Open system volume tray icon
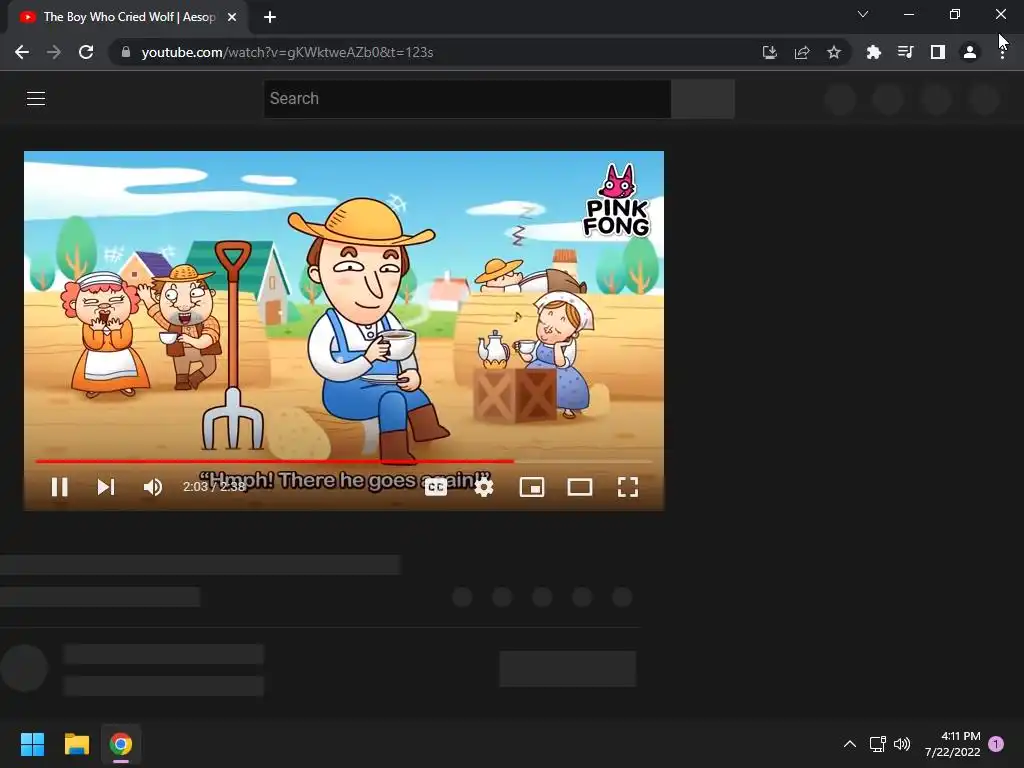The width and height of the screenshot is (1024, 768). pyautogui.click(x=902, y=744)
